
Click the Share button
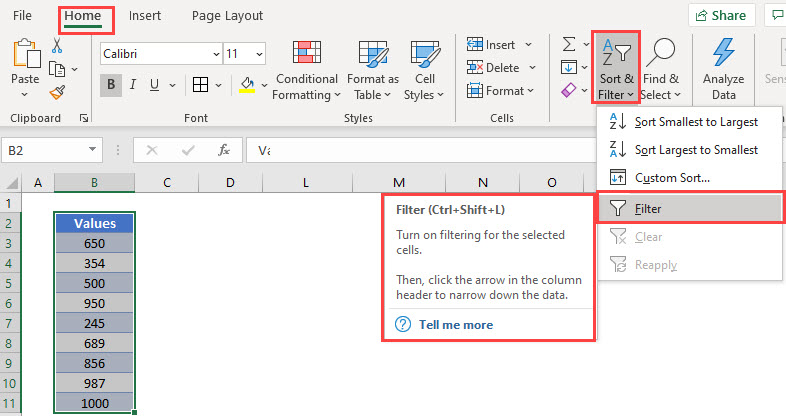(x=721, y=16)
